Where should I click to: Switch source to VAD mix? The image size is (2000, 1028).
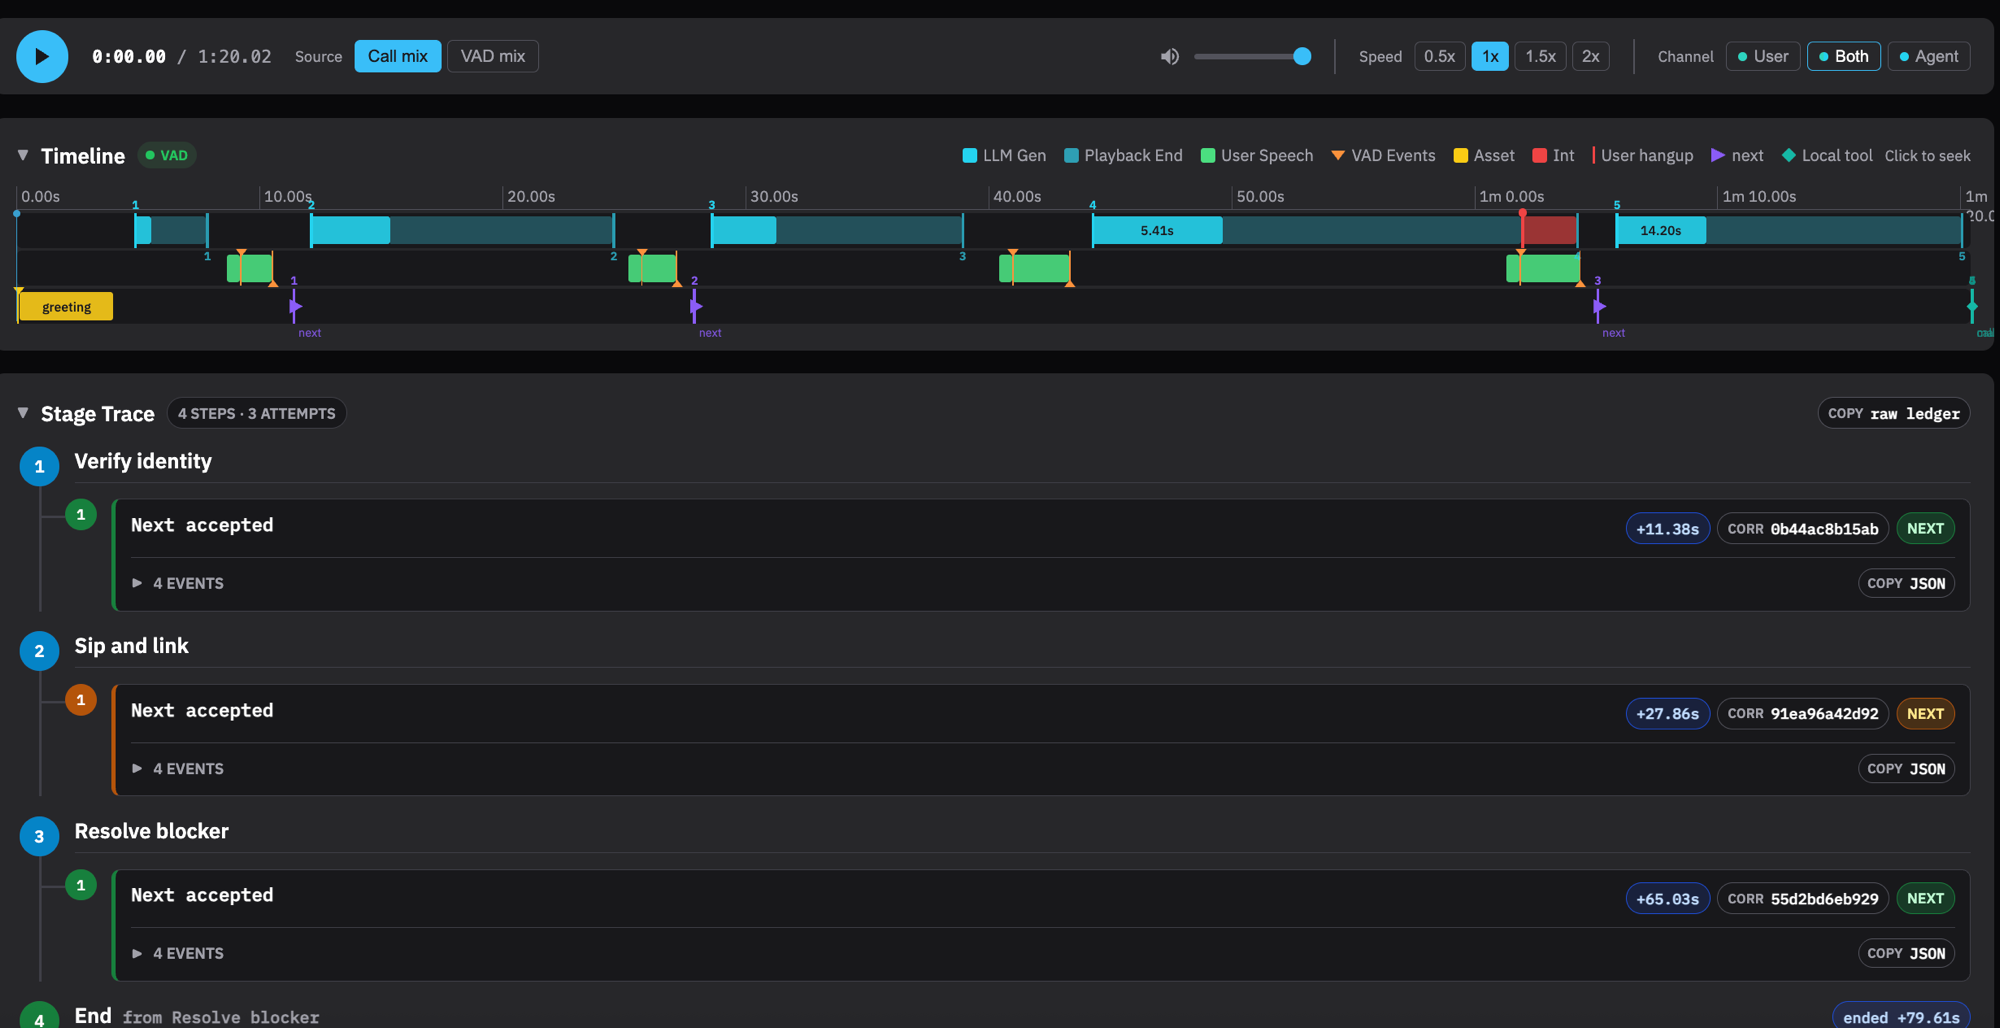point(493,56)
